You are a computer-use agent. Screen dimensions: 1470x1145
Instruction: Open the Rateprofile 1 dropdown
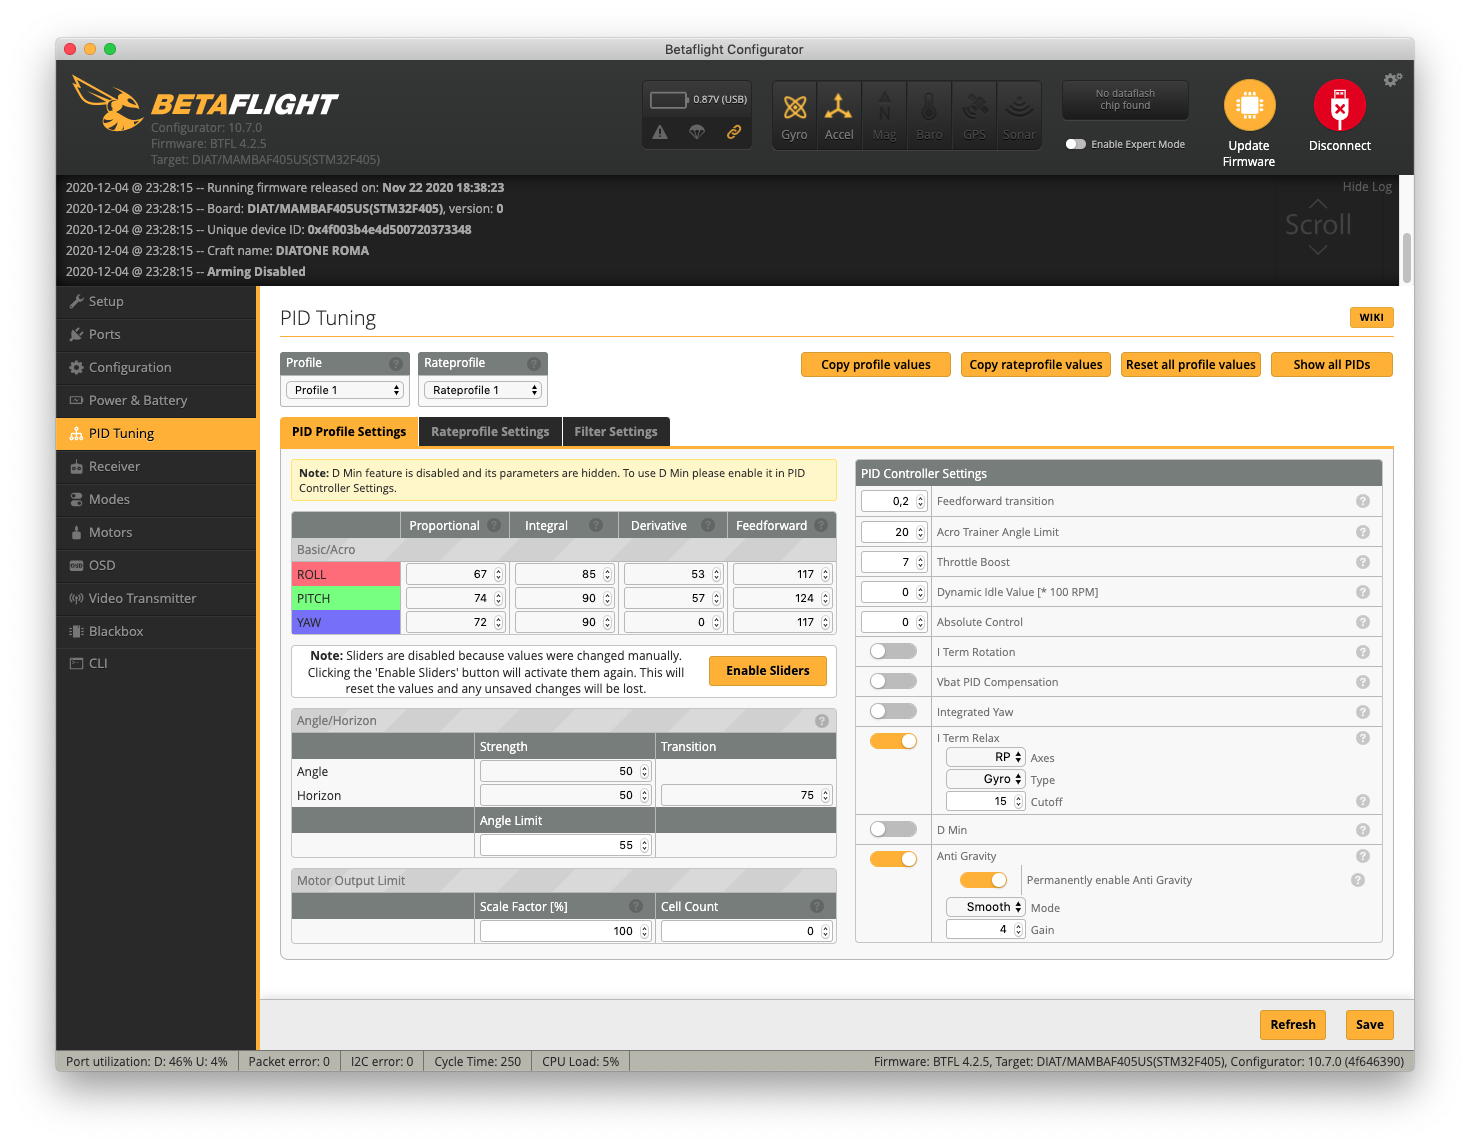tap(483, 390)
